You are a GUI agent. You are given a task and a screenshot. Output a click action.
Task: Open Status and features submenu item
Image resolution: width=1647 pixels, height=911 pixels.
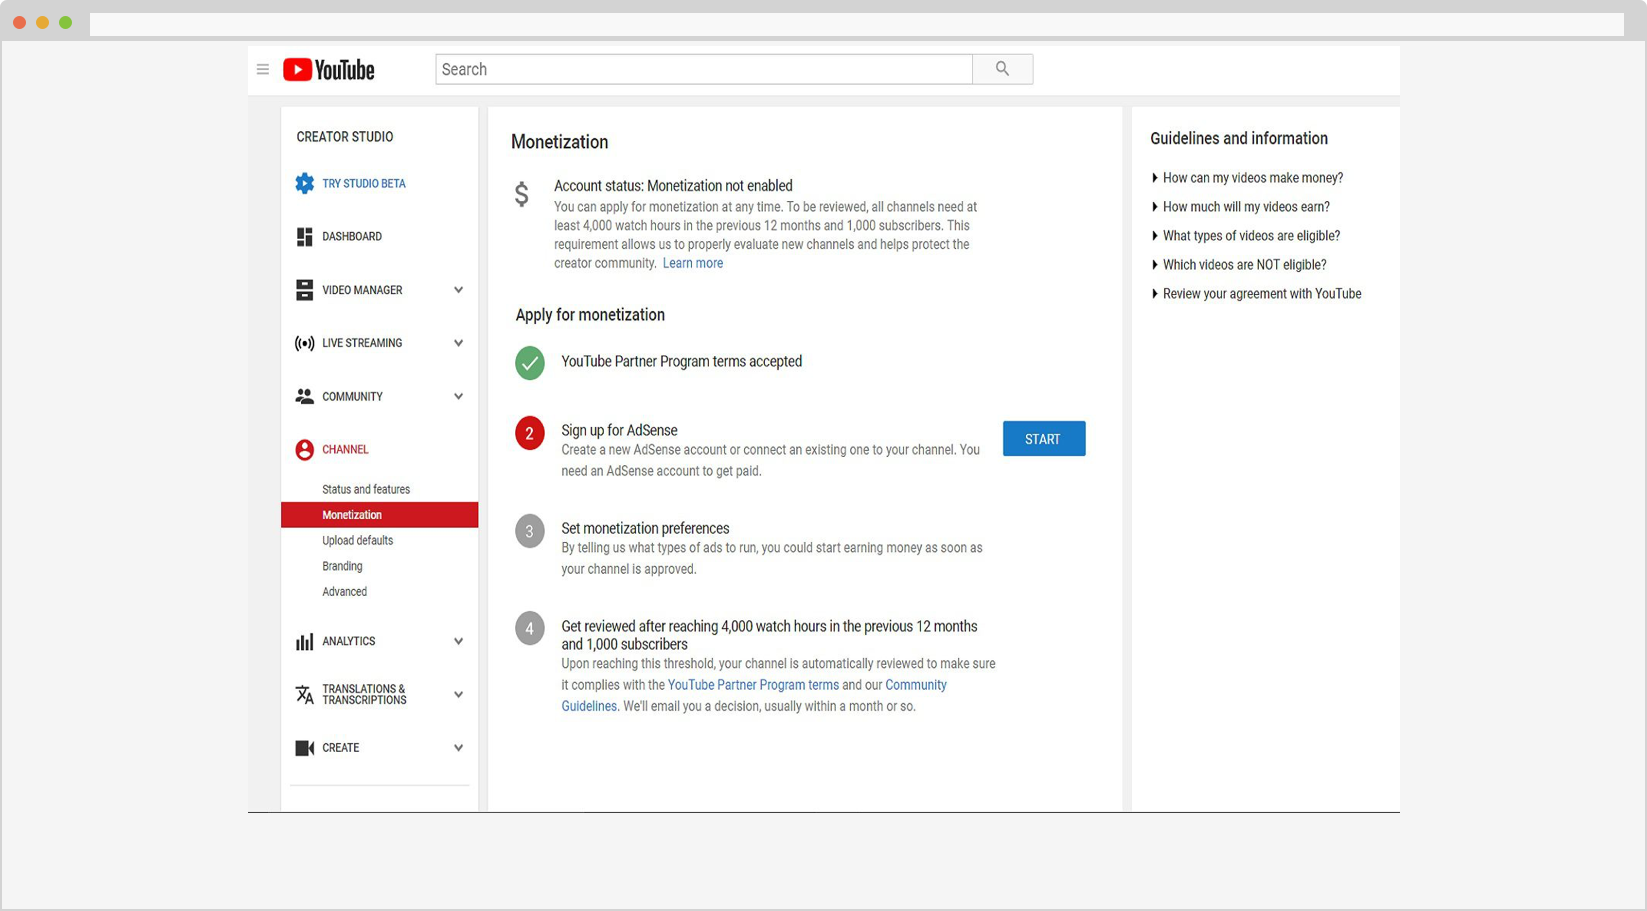366,490
